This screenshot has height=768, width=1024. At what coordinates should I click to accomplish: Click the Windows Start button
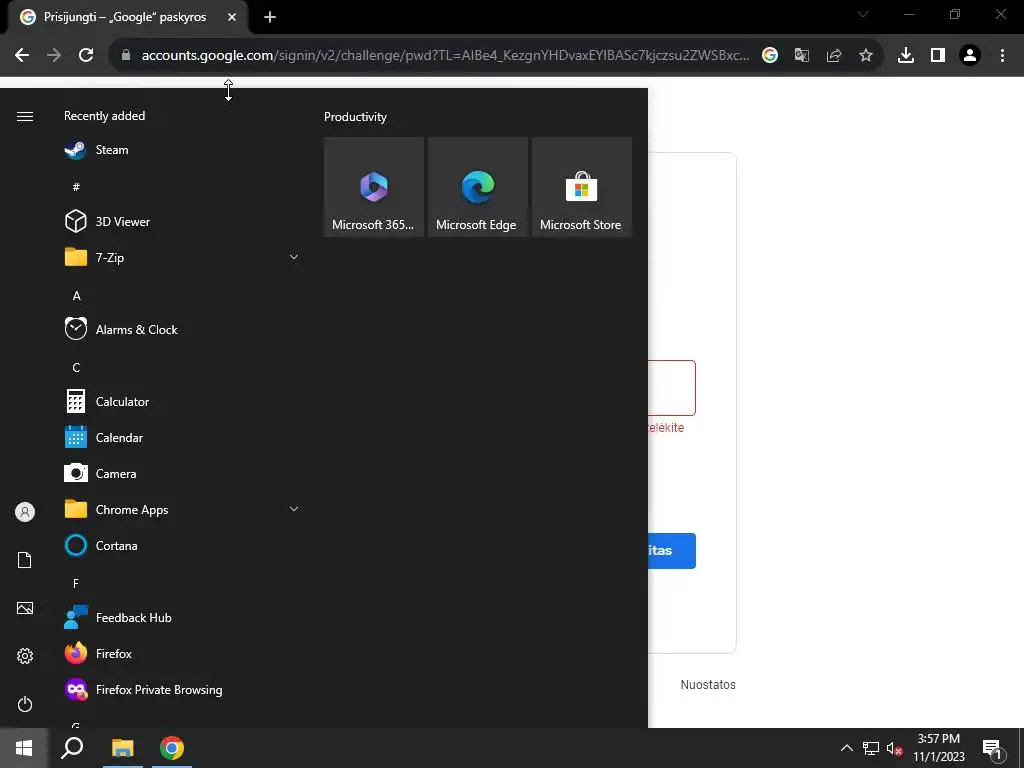24,748
